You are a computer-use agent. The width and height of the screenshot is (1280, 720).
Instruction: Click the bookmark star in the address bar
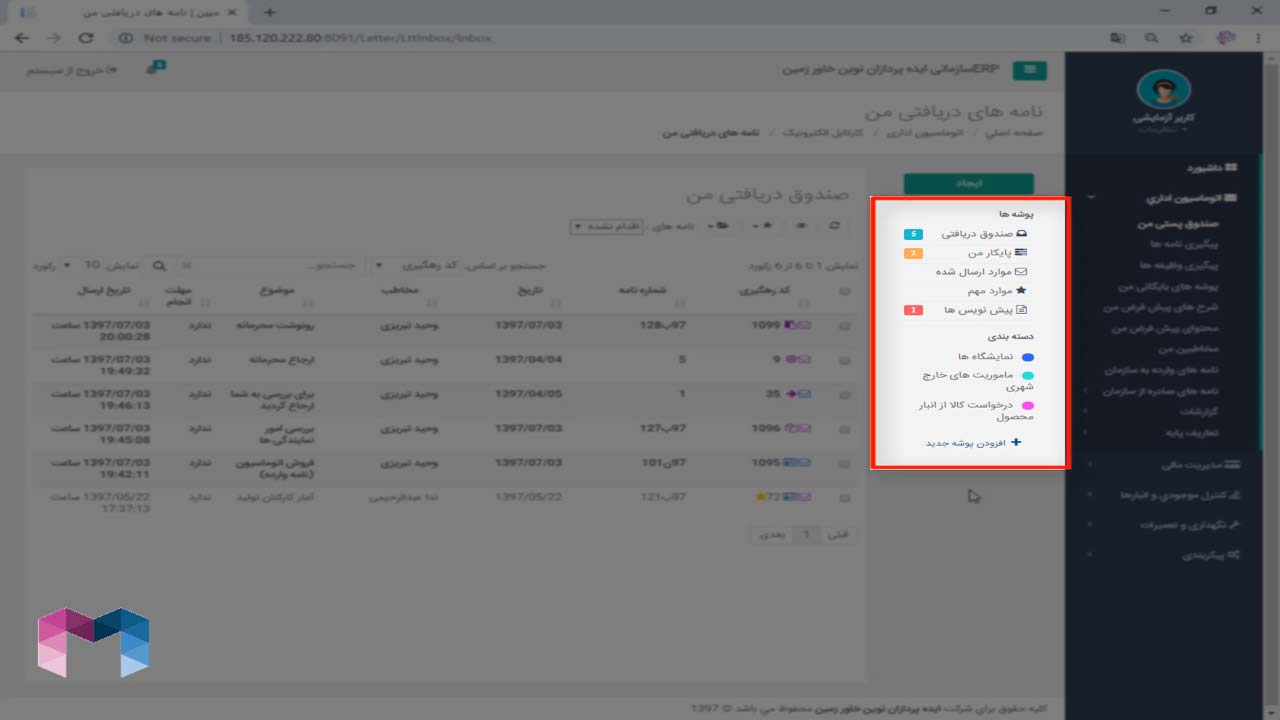point(1186,38)
